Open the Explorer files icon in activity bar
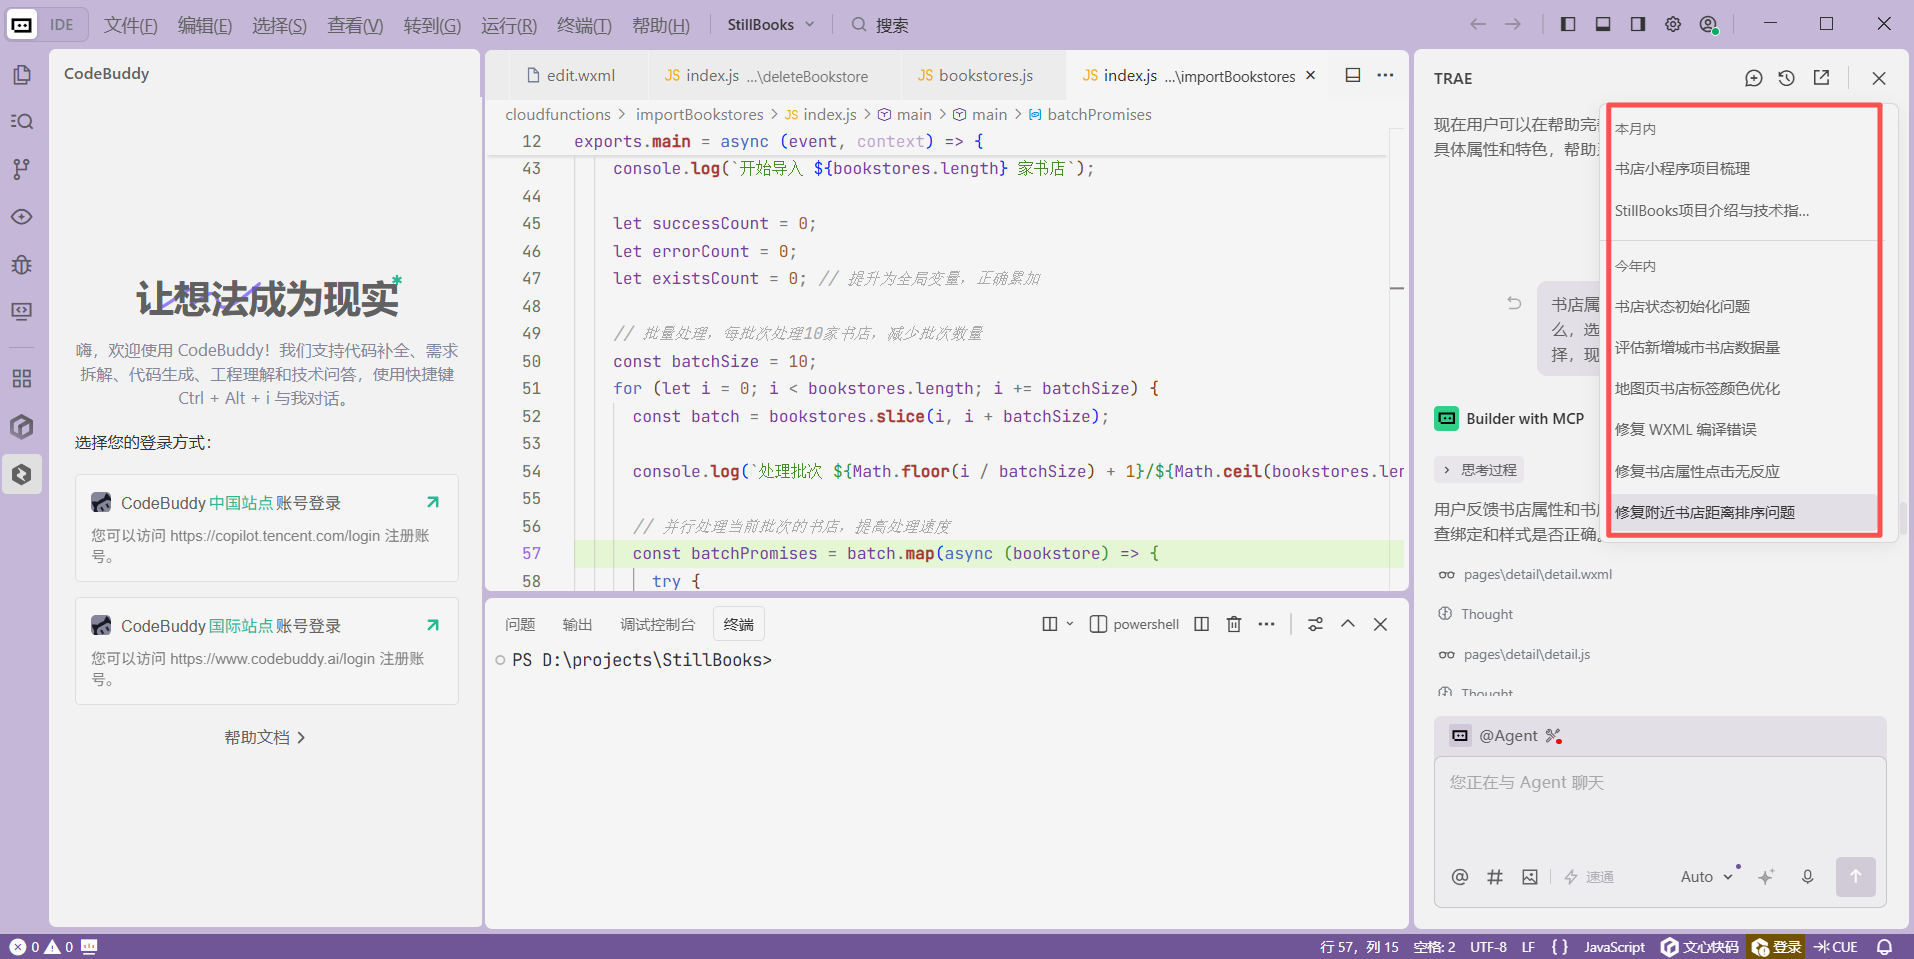 (22, 75)
